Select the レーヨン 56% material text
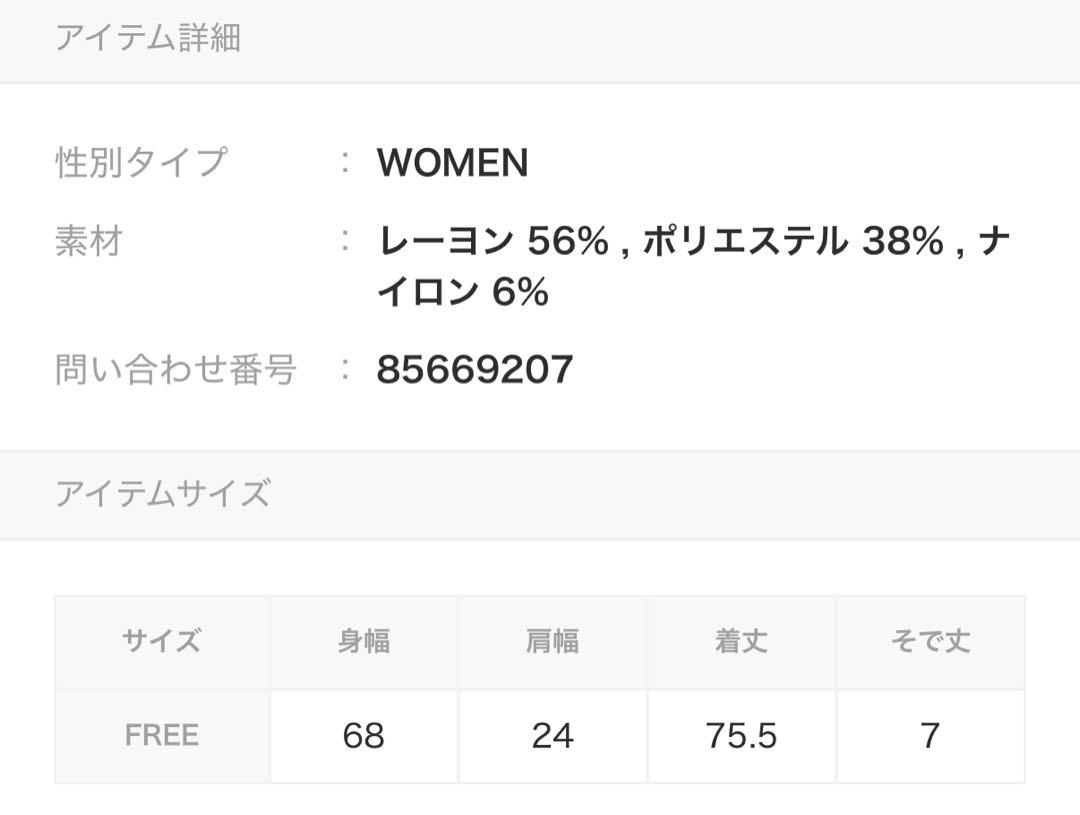The height and width of the screenshot is (815, 1080). click(493, 241)
